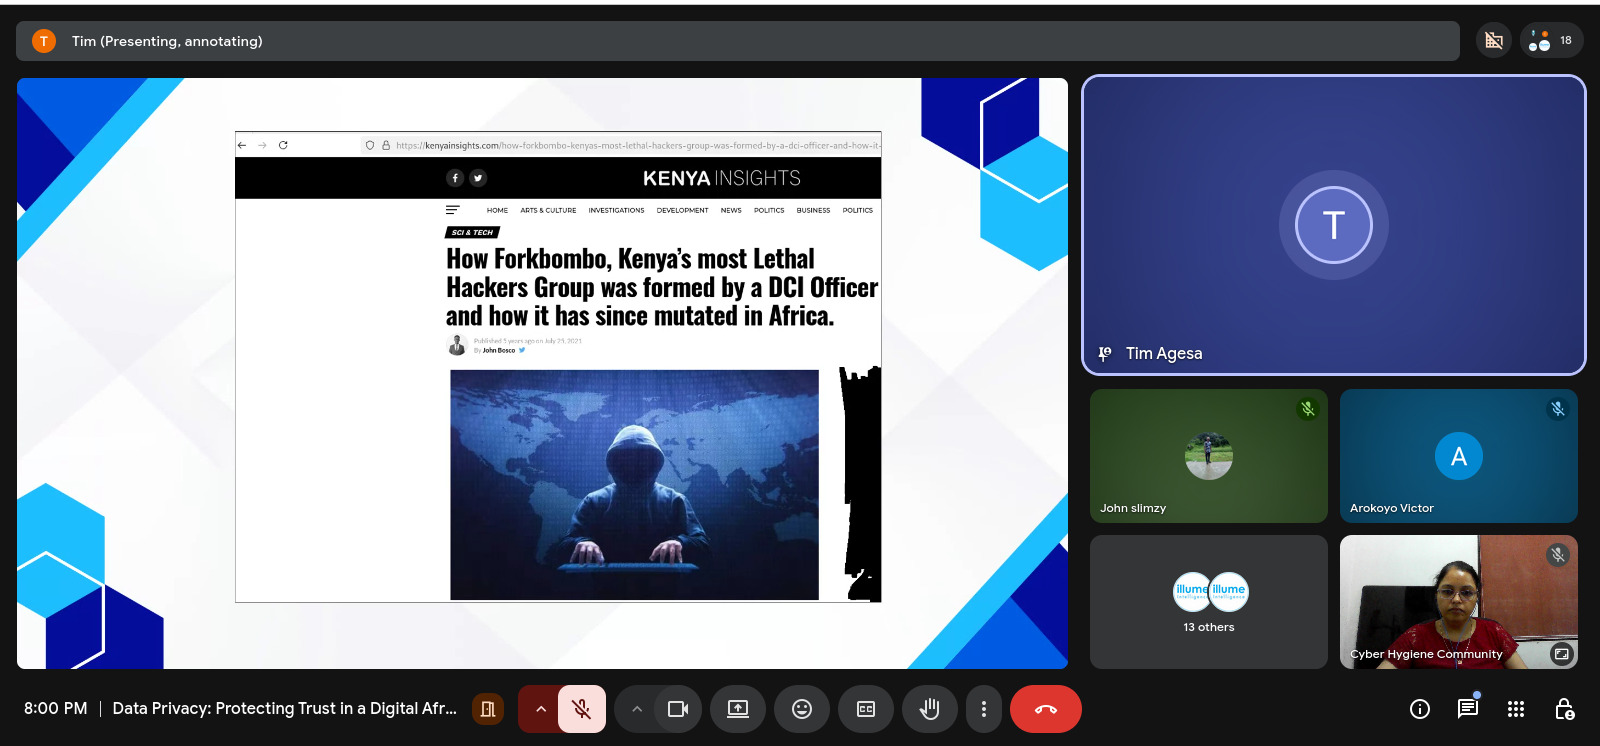Click the meeting room icon beside title
Screen dimensions: 1600x746
[488, 709]
